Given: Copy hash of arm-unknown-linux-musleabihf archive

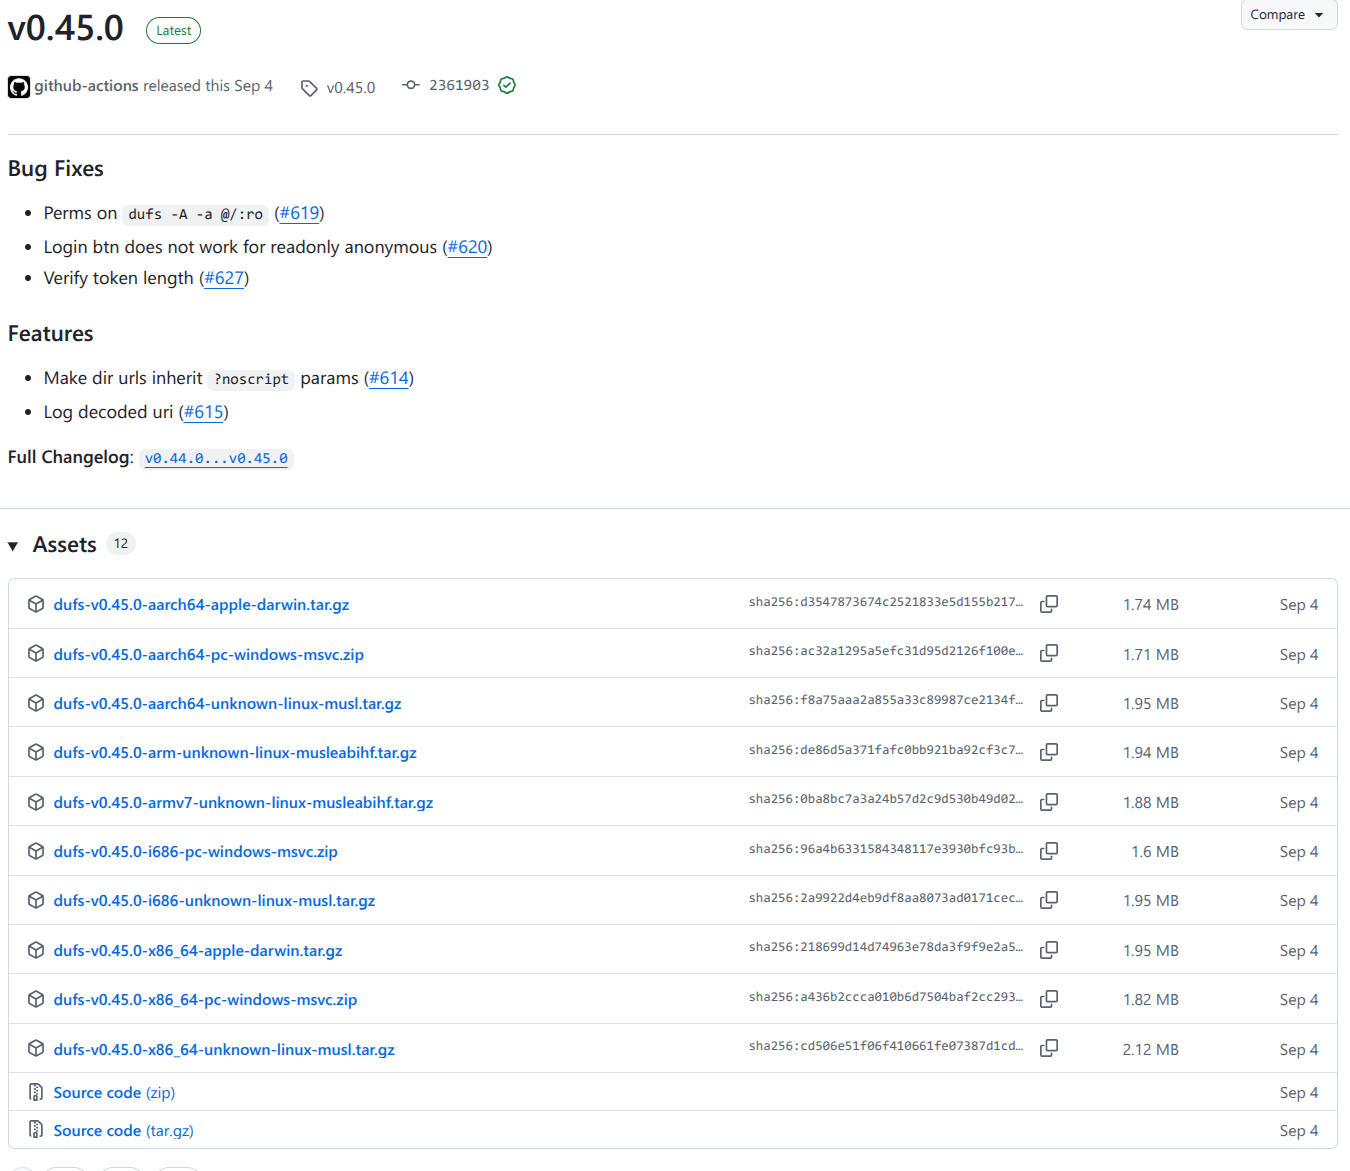Looking at the screenshot, I should click(x=1048, y=752).
